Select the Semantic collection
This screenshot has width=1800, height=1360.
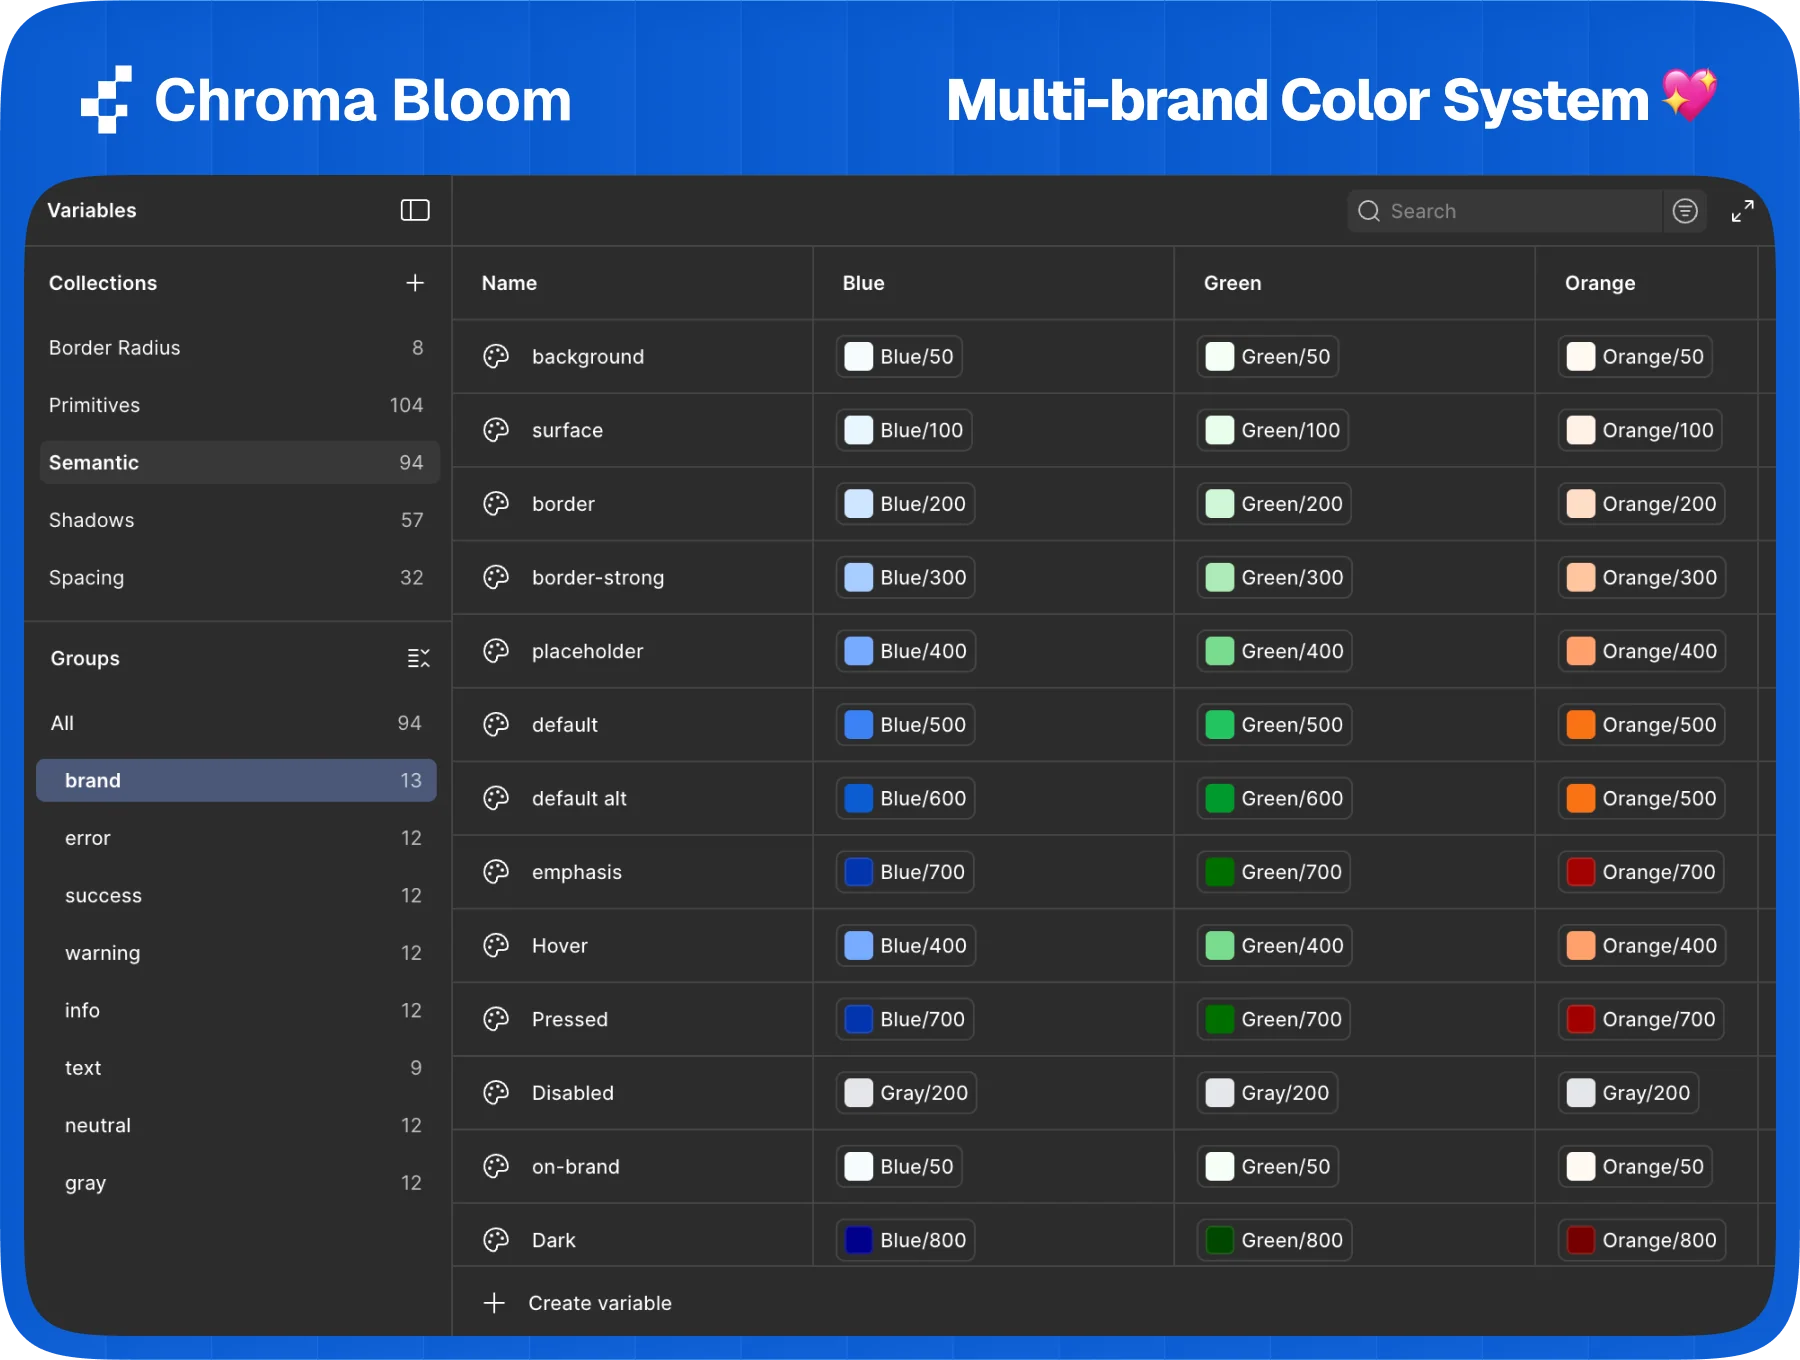click(238, 463)
